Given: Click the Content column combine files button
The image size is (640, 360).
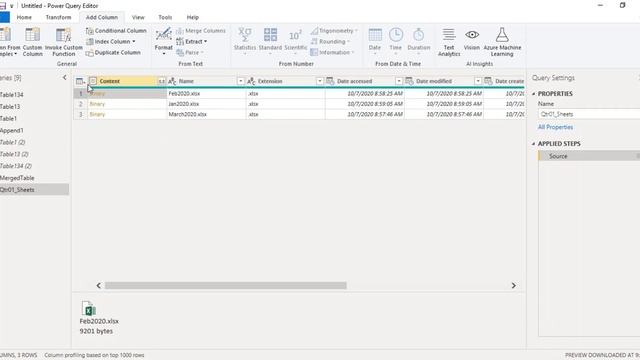Looking at the screenshot, I should pyautogui.click(x=162, y=81).
